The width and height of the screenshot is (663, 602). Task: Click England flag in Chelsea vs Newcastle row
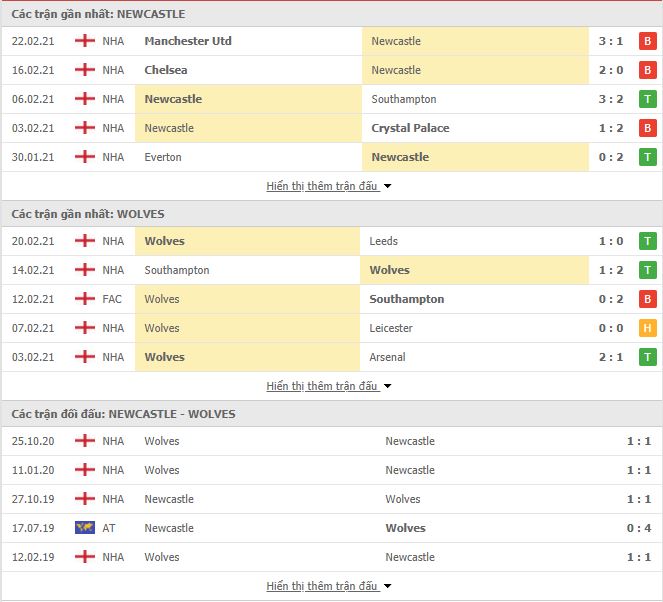tap(85, 70)
